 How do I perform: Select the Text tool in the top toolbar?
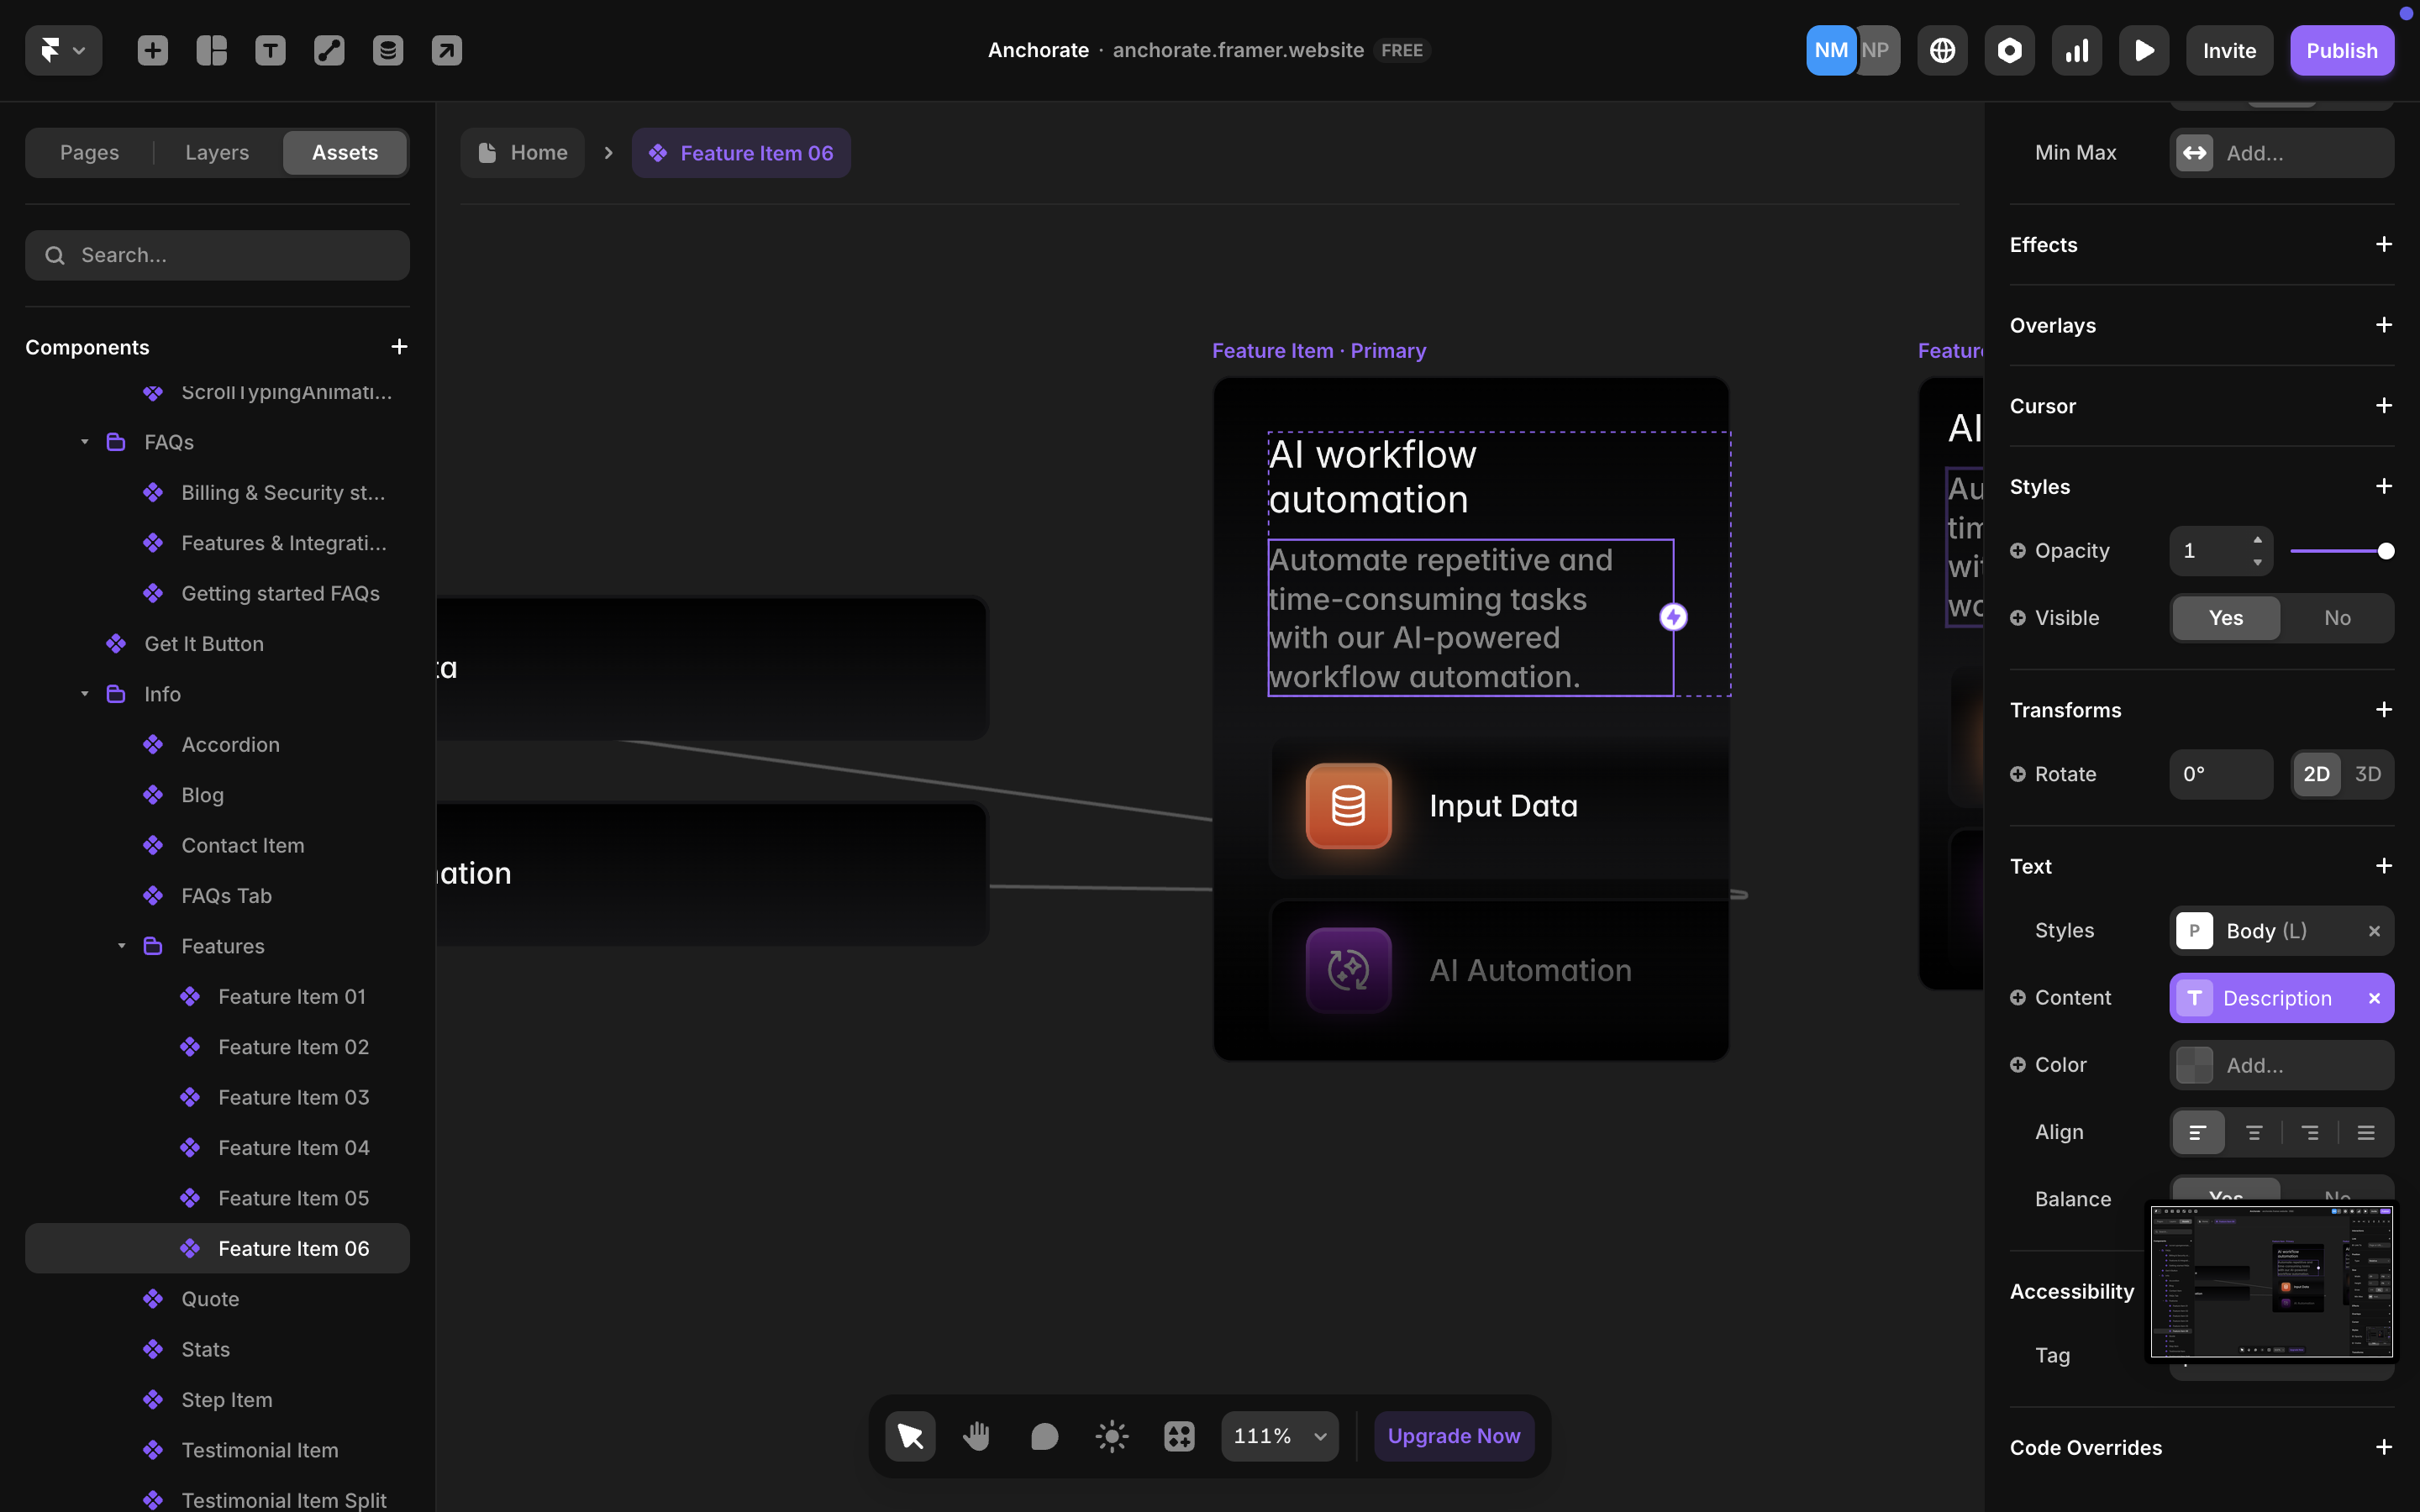pos(270,50)
